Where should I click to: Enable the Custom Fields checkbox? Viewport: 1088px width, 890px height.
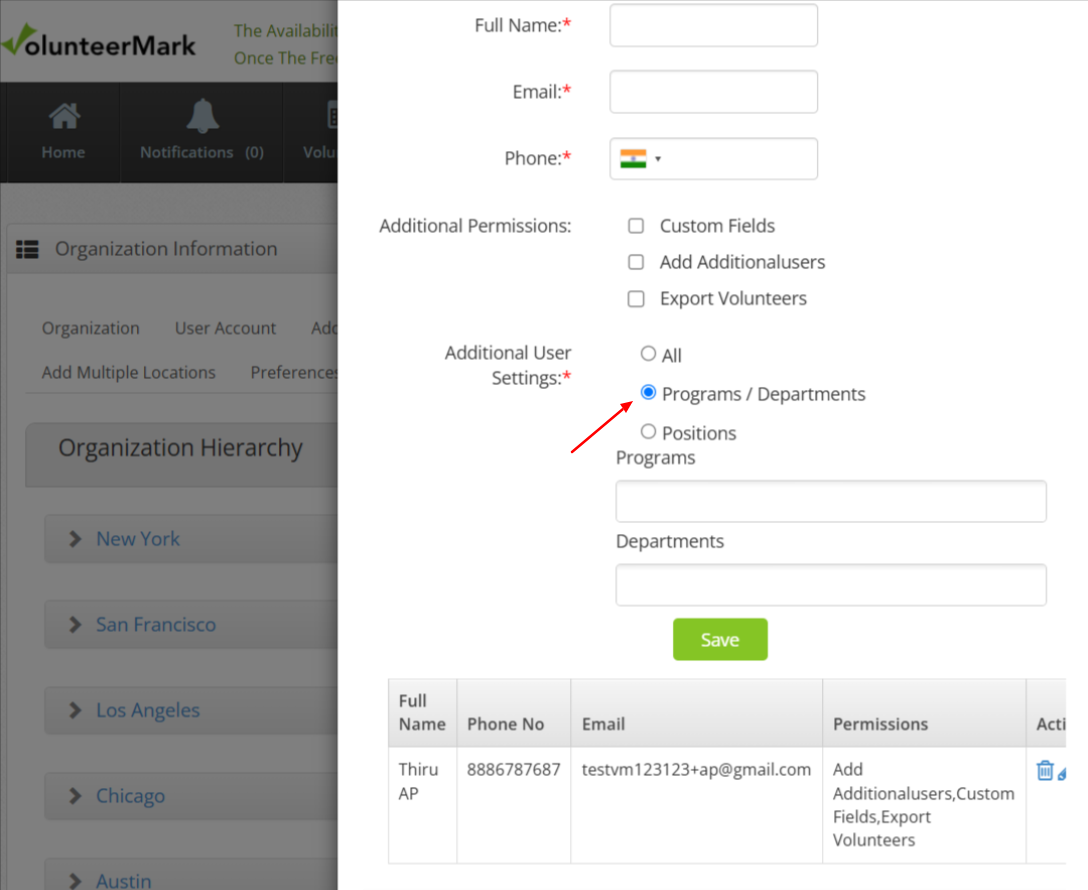click(636, 226)
